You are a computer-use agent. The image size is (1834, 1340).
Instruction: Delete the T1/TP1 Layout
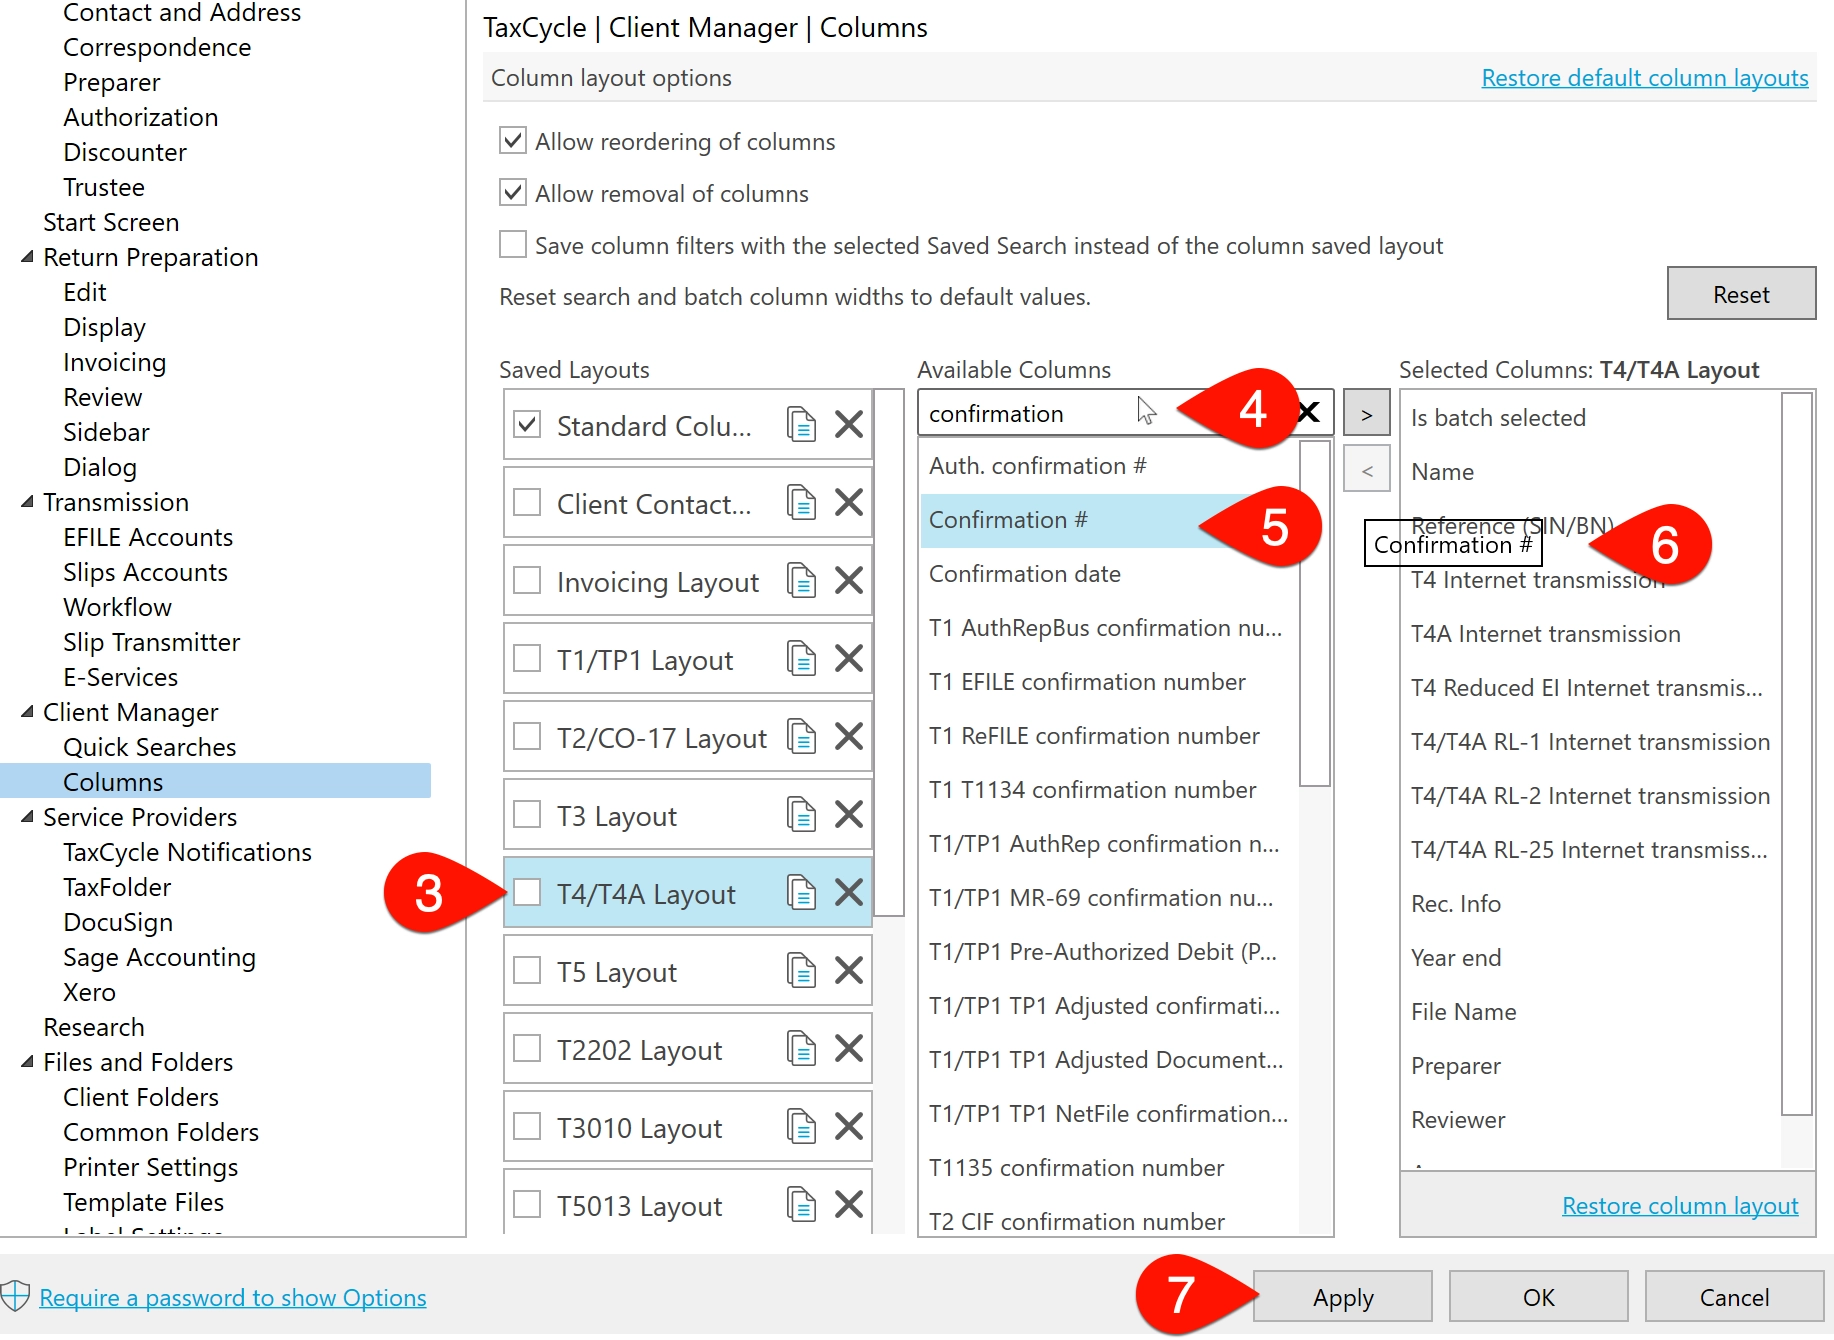click(x=849, y=659)
